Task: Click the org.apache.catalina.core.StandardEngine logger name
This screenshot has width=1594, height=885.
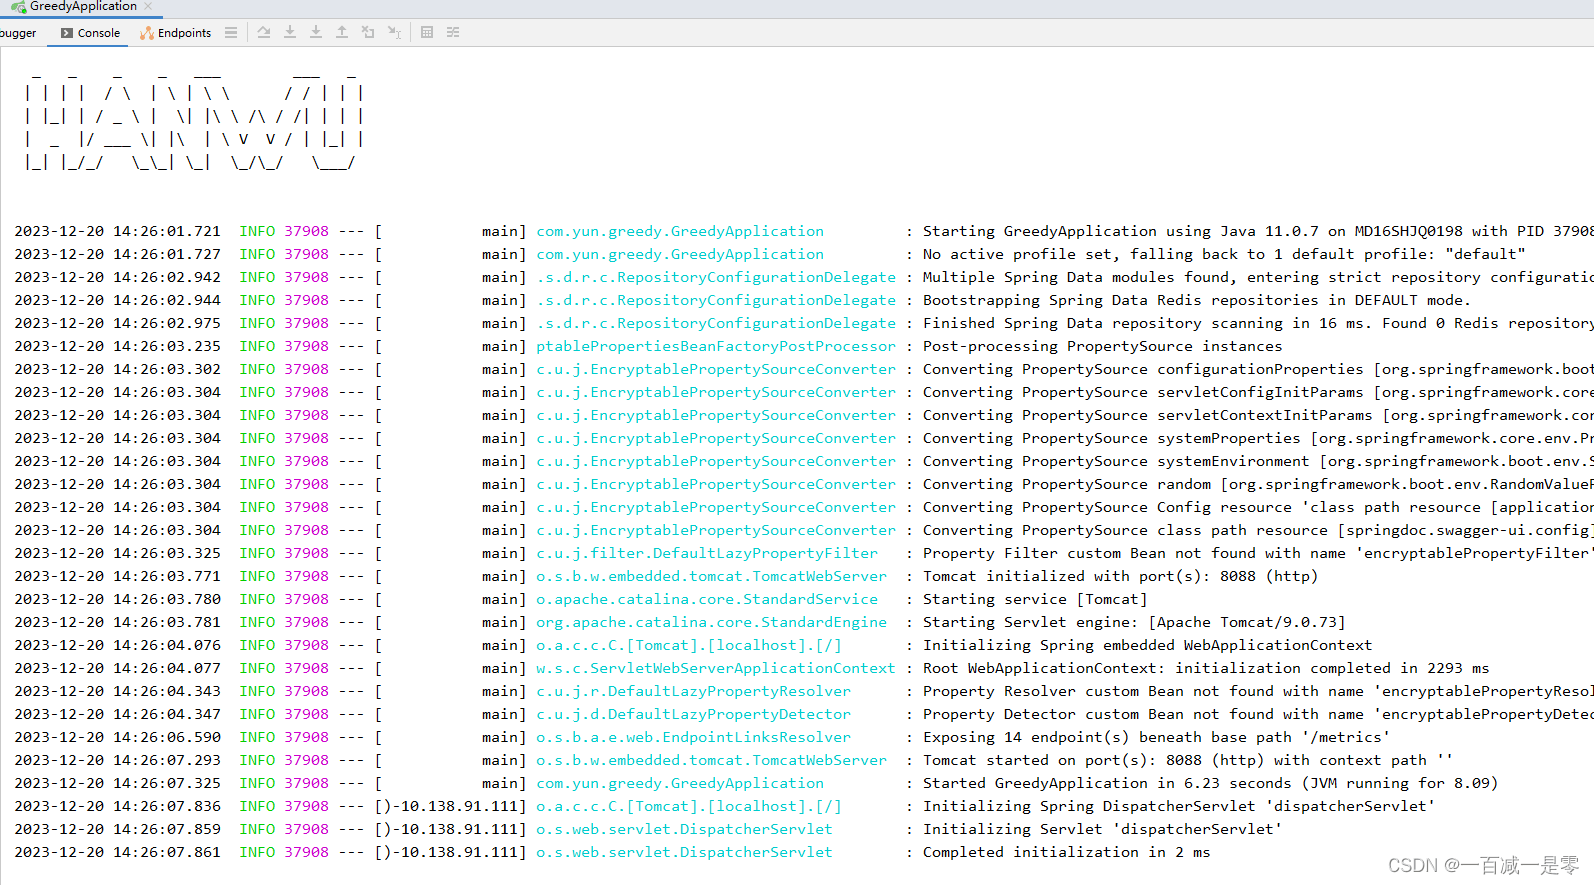Action: pyautogui.click(x=711, y=622)
